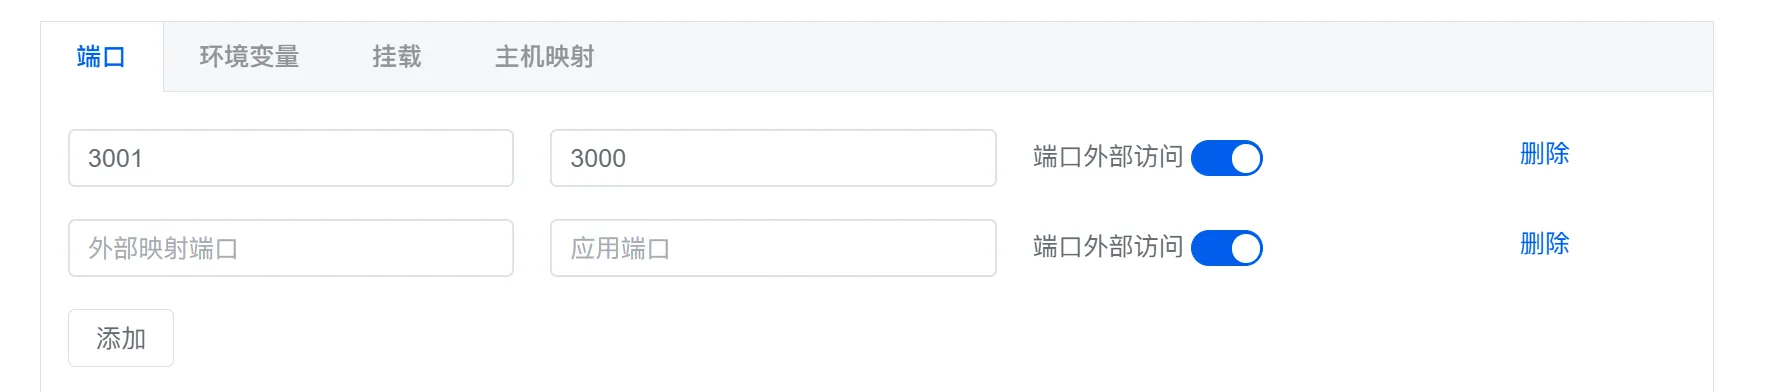Click into the 外部映射端口 placeholder field

coord(291,248)
